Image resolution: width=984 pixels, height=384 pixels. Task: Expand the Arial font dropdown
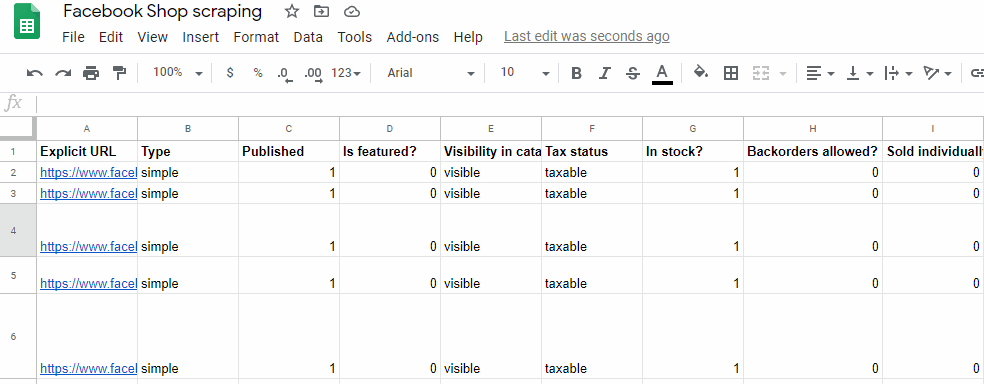click(x=431, y=73)
